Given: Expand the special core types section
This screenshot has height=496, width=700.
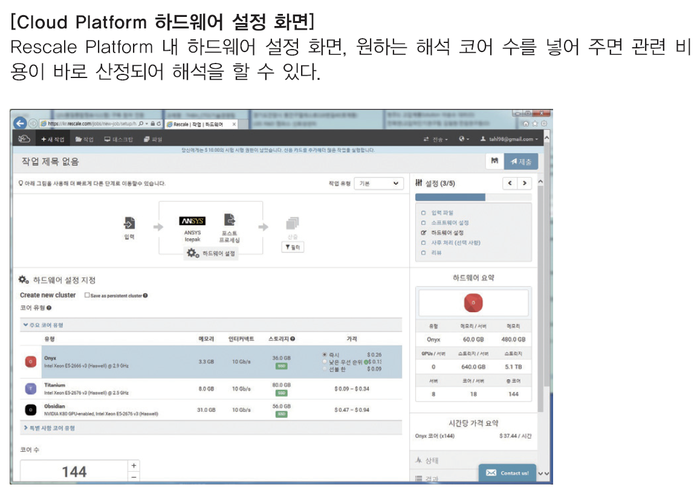Looking at the screenshot, I should [49, 428].
